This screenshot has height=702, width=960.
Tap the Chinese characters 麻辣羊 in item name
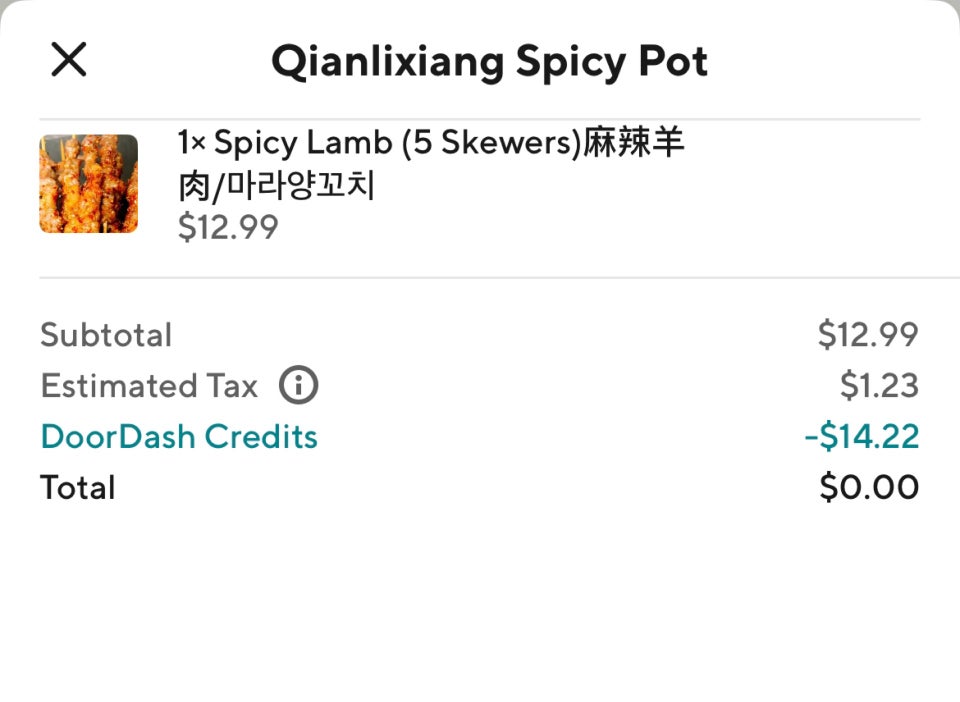(x=633, y=142)
